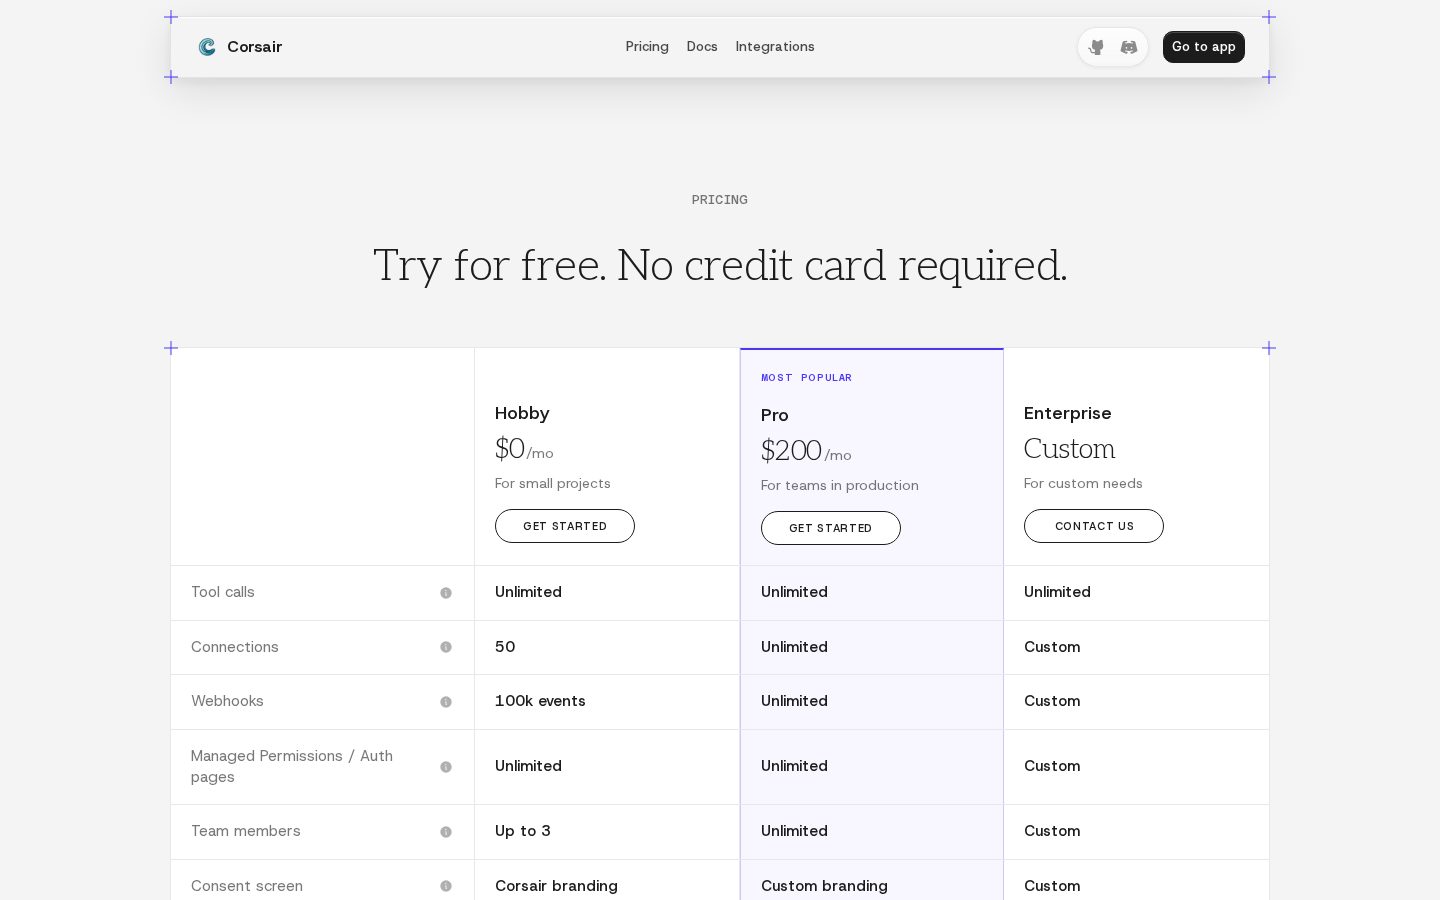Open the Integrations nav item
This screenshot has height=900, width=1440.
775,47
